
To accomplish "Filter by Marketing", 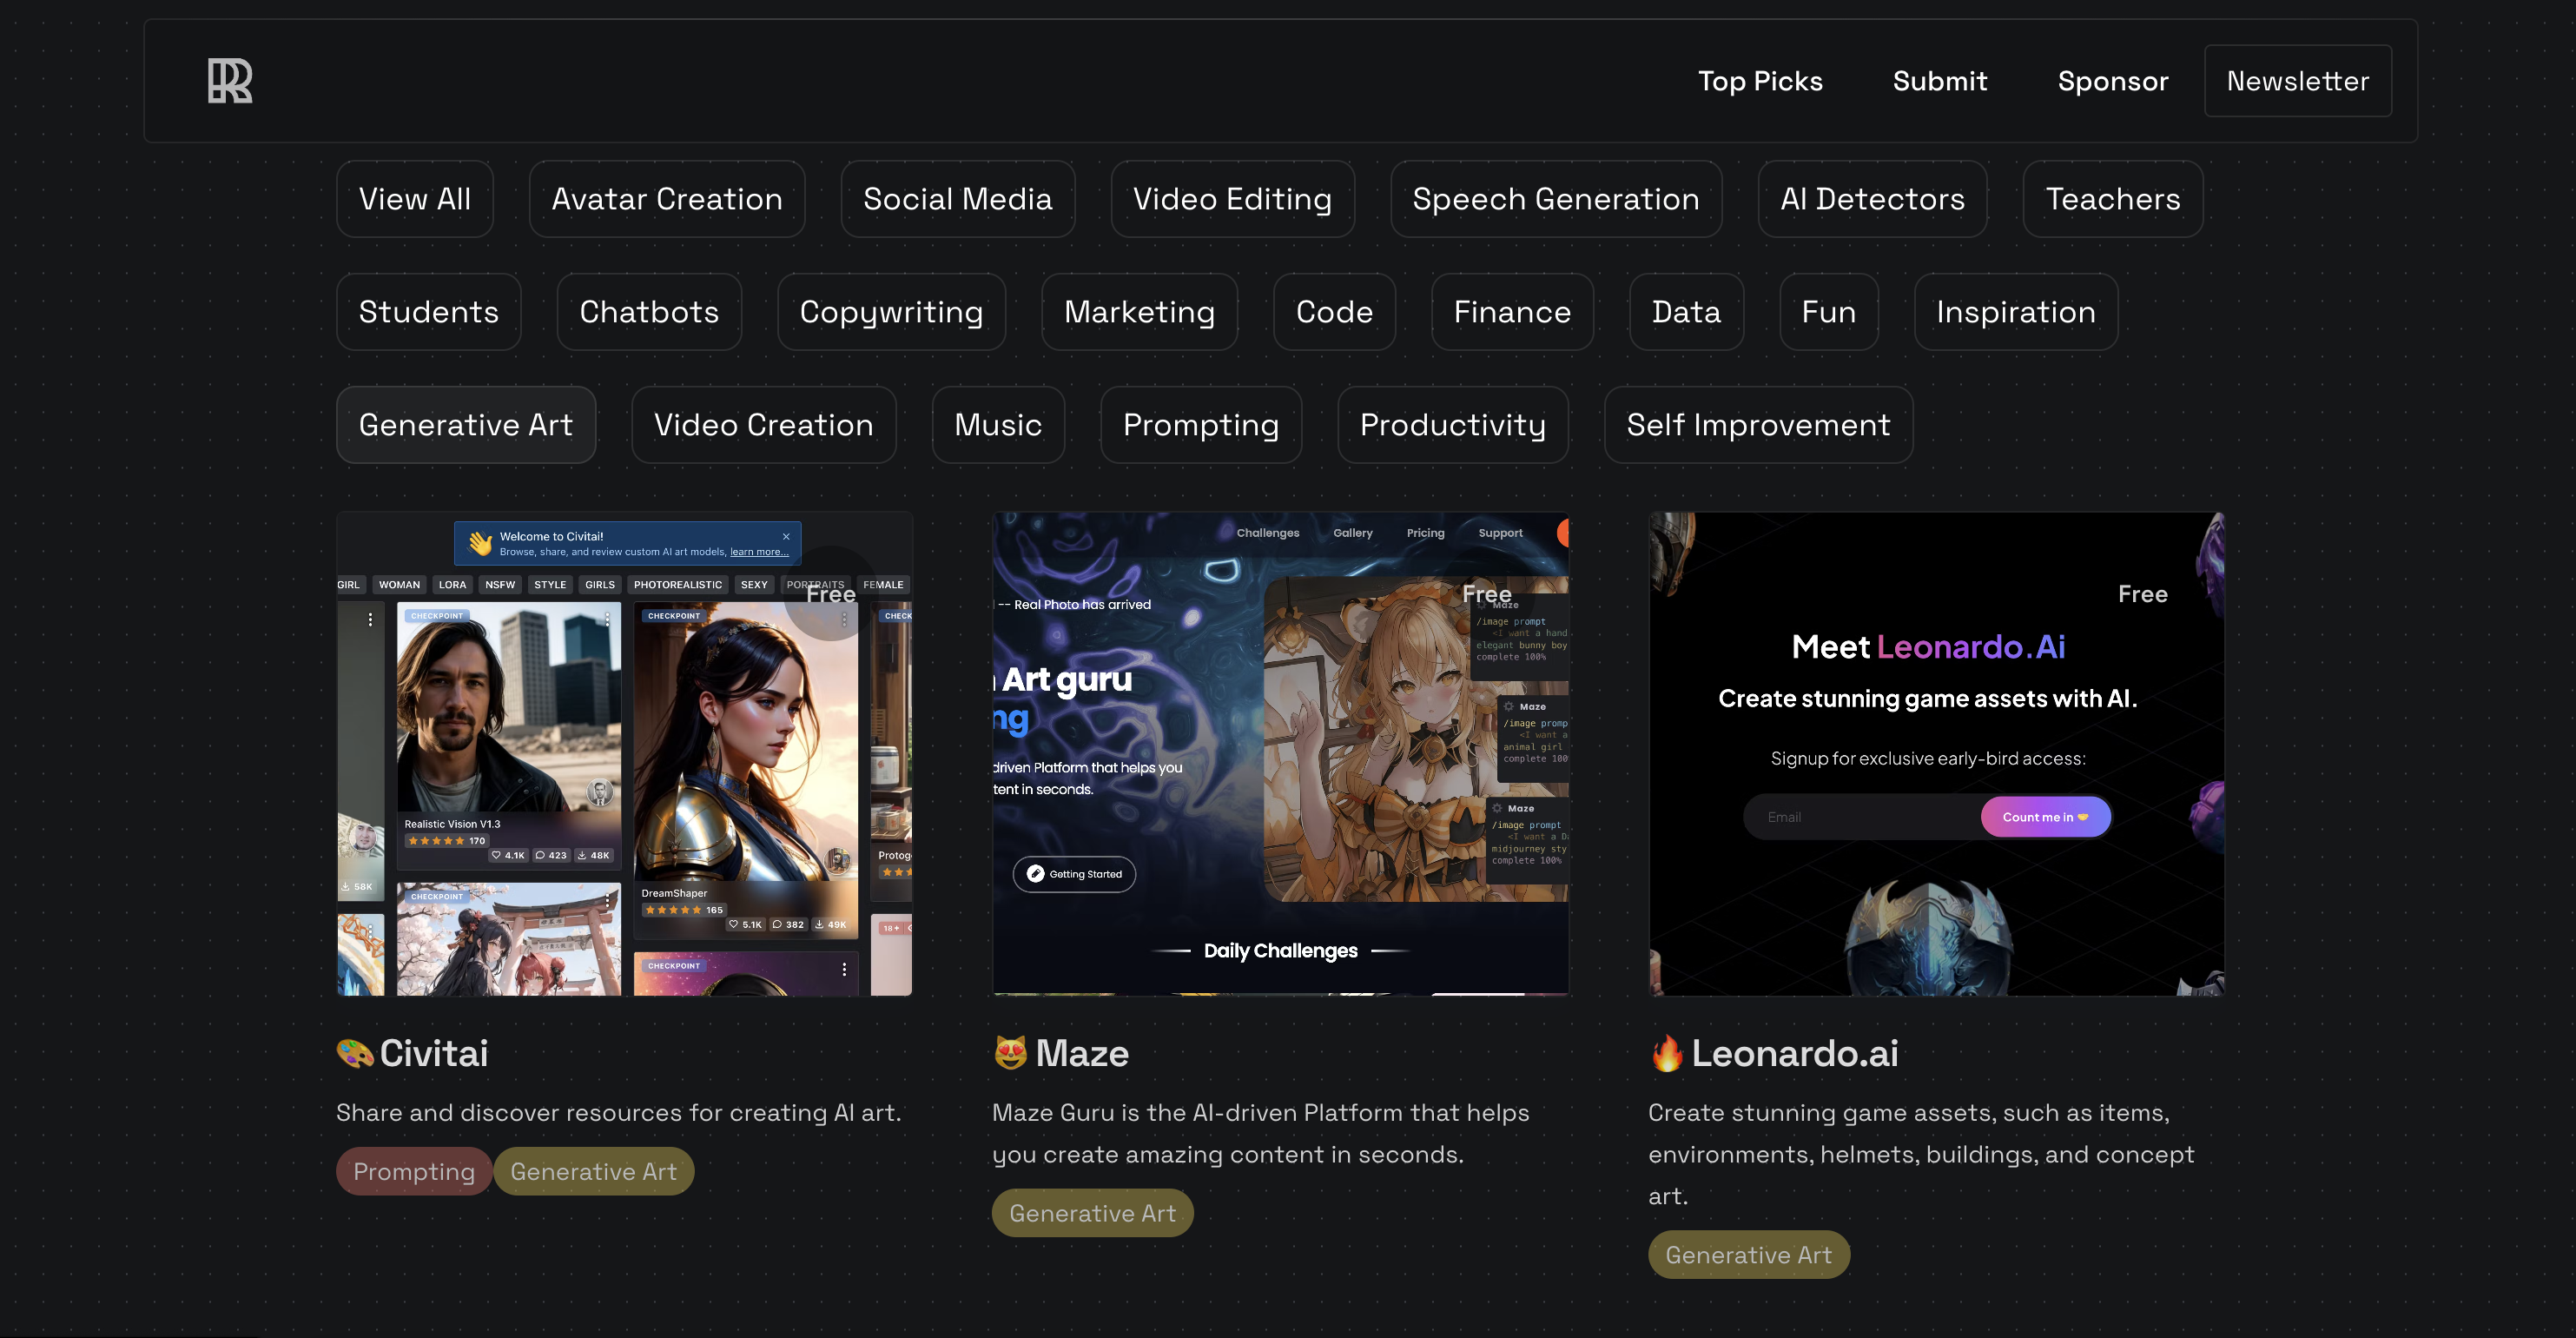I will click(1140, 312).
